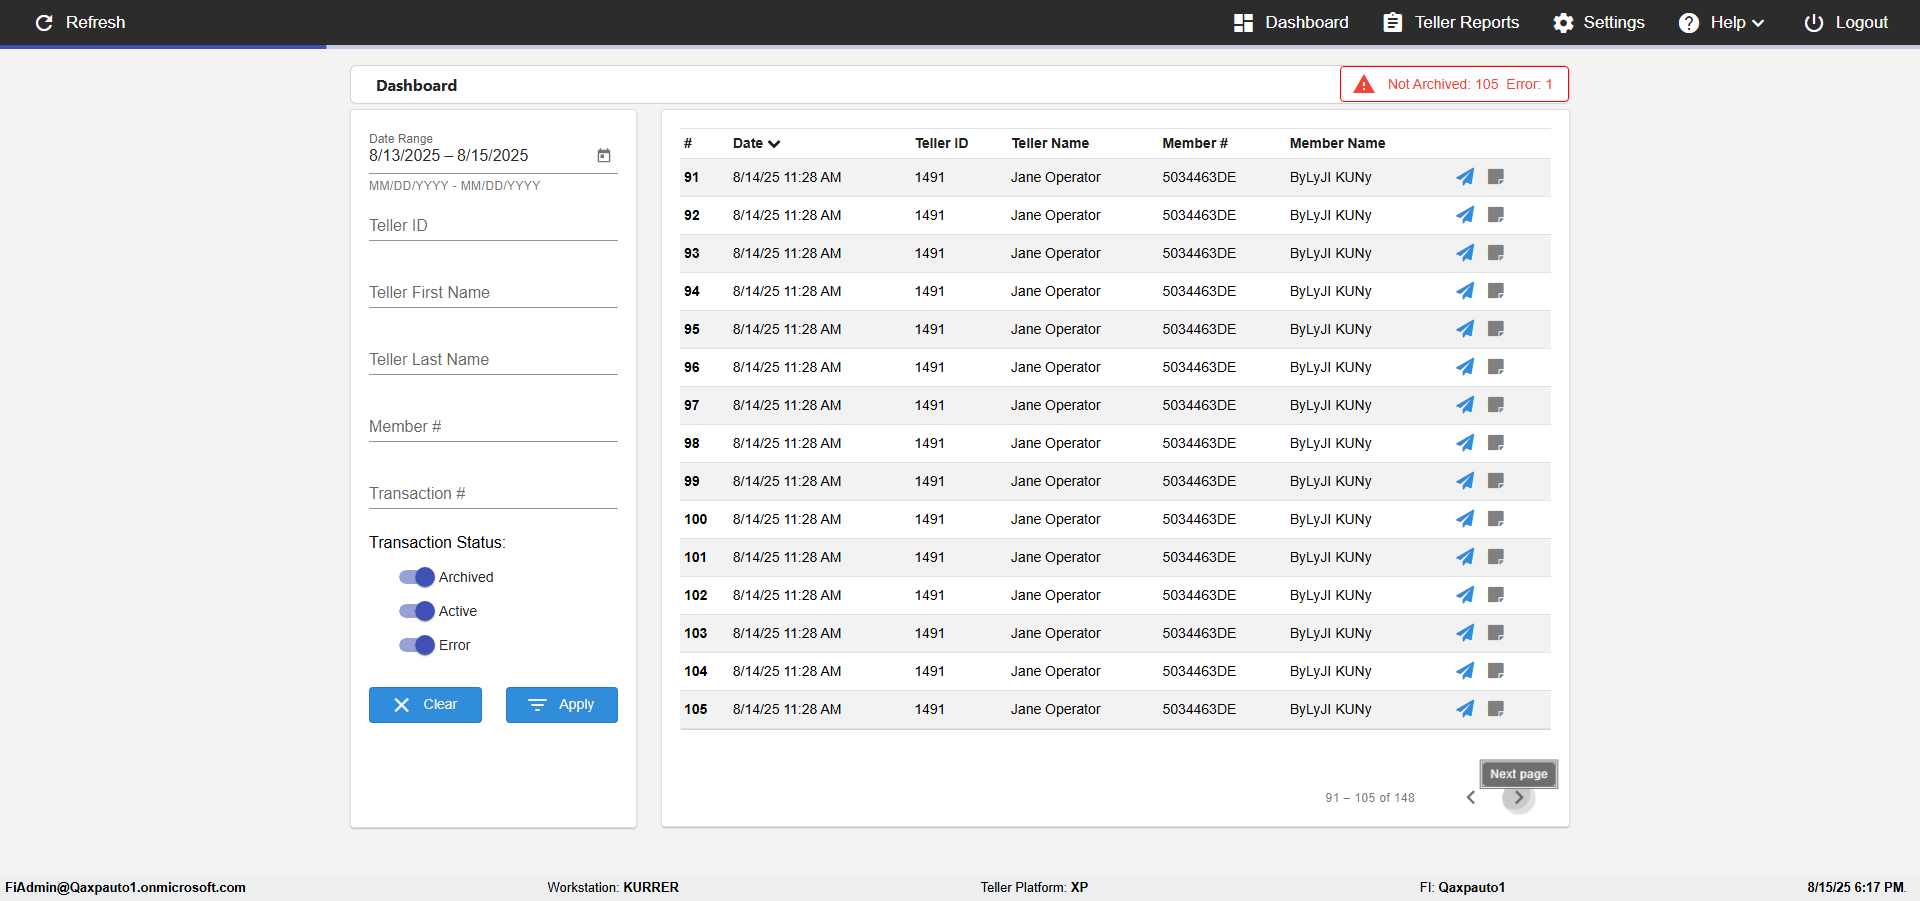Click the Date Range input 8/13/2025 – 8/15/2025
This screenshot has height=901, width=1920.
[449, 156]
